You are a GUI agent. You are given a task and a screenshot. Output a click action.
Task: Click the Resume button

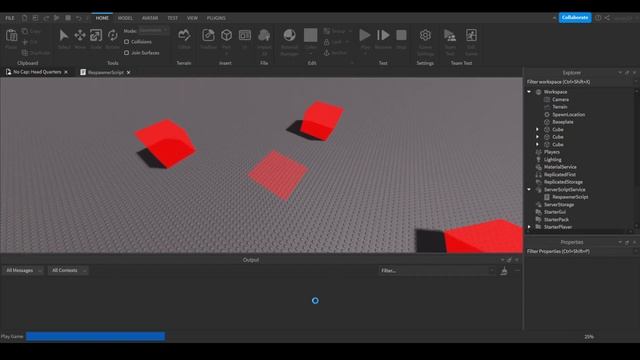[383, 36]
